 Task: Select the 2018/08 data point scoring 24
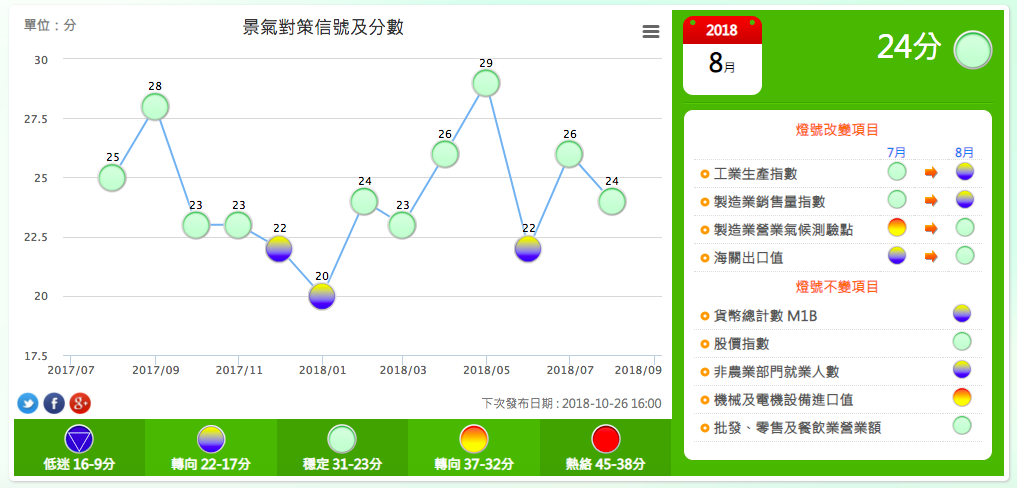pos(612,201)
